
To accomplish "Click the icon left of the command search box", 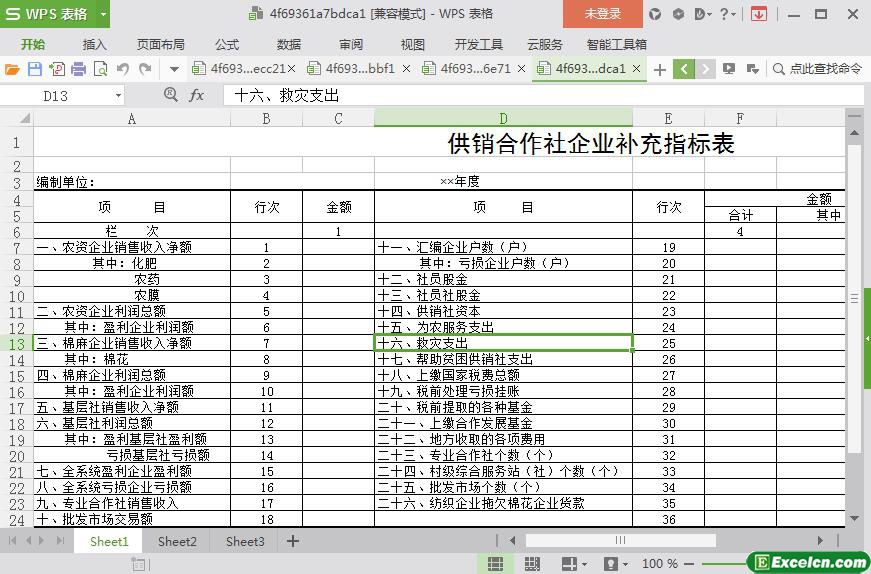I will pyautogui.click(x=753, y=69).
